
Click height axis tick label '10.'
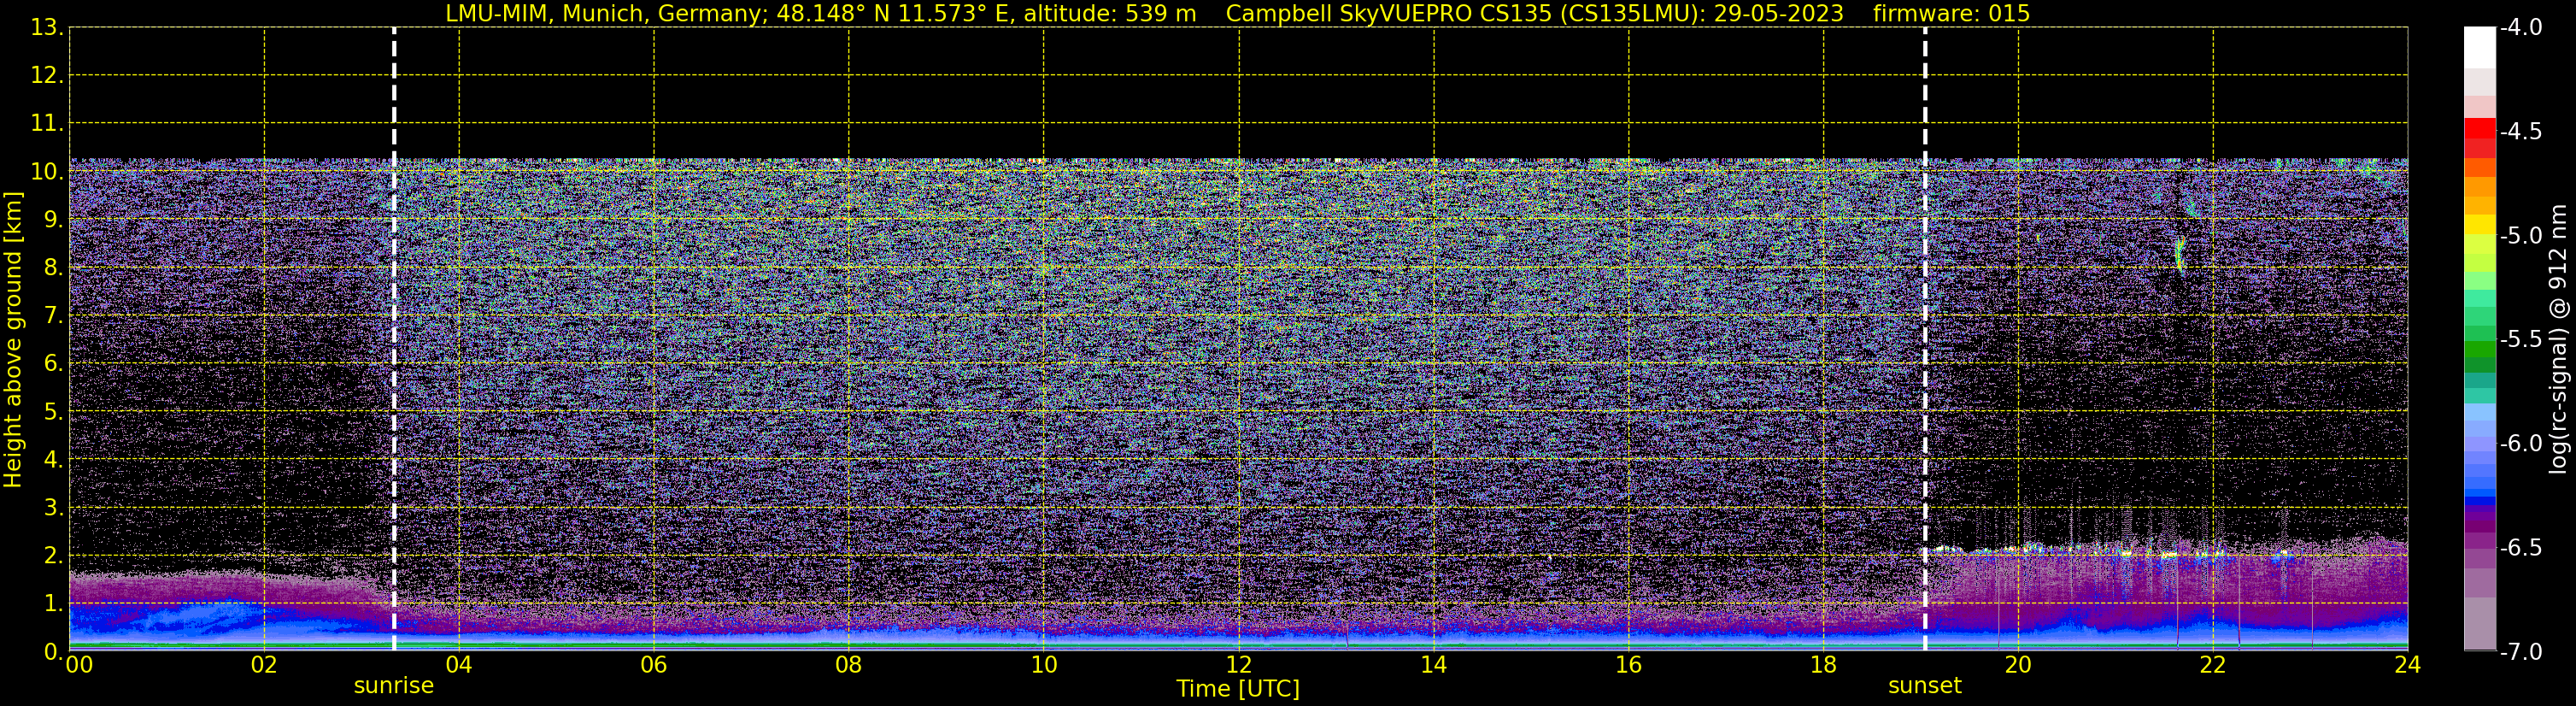click(x=47, y=172)
